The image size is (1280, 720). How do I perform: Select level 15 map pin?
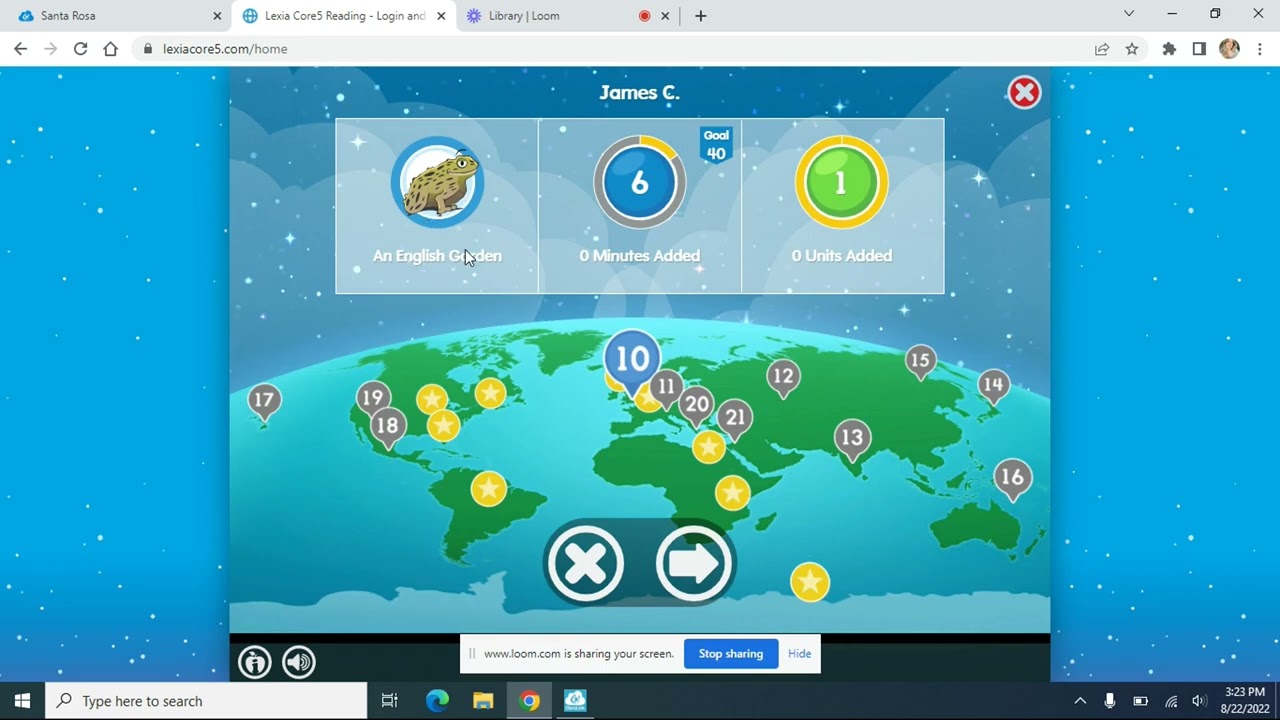pos(920,361)
